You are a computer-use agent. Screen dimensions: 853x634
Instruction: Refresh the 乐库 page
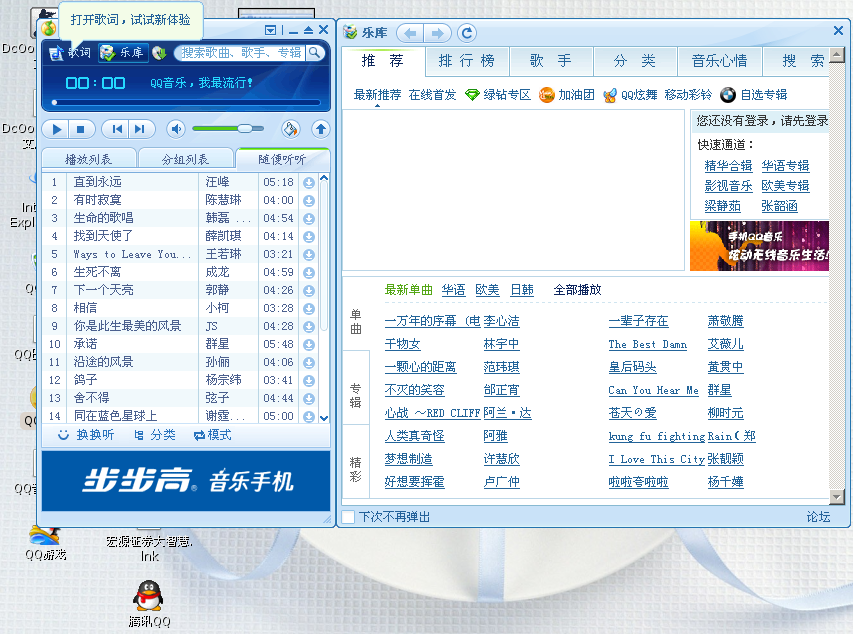467,33
